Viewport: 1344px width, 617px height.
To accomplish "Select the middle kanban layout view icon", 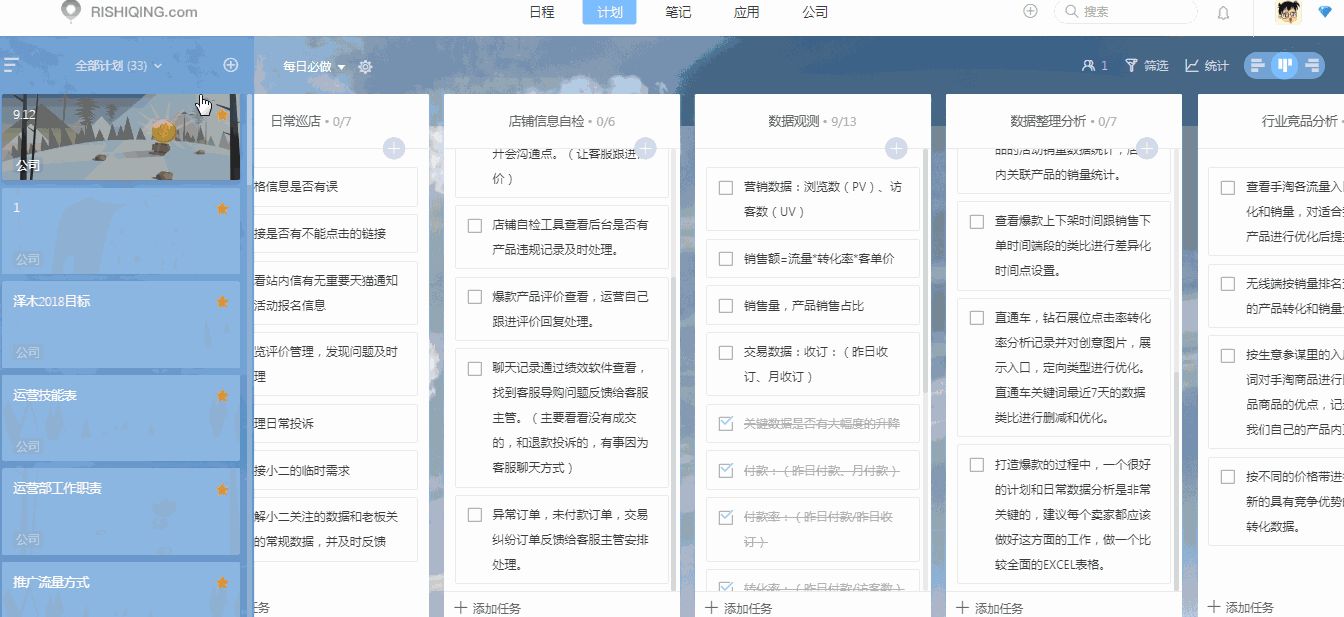I will tap(1285, 64).
